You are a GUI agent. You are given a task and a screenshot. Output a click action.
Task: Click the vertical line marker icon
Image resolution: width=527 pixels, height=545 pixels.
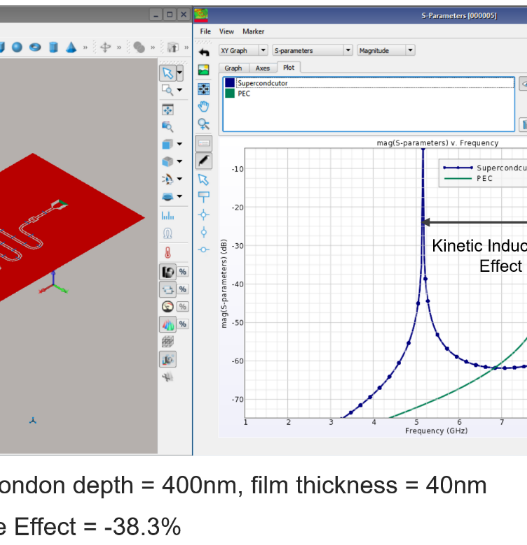click(x=204, y=232)
